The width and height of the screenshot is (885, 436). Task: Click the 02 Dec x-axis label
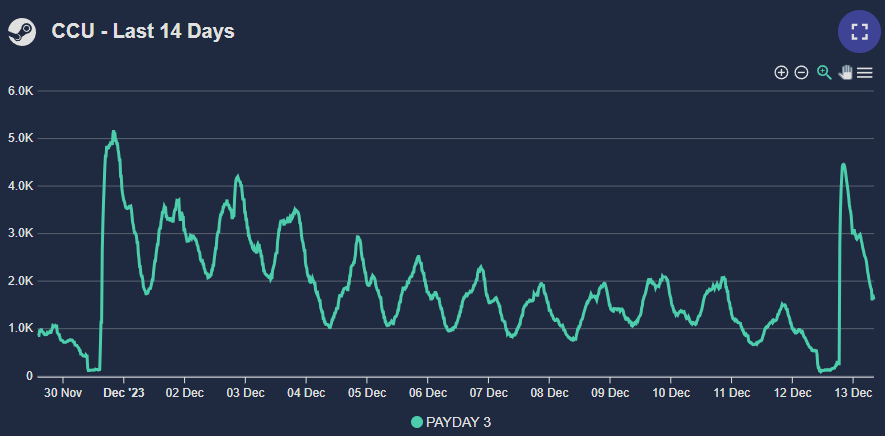coord(185,393)
